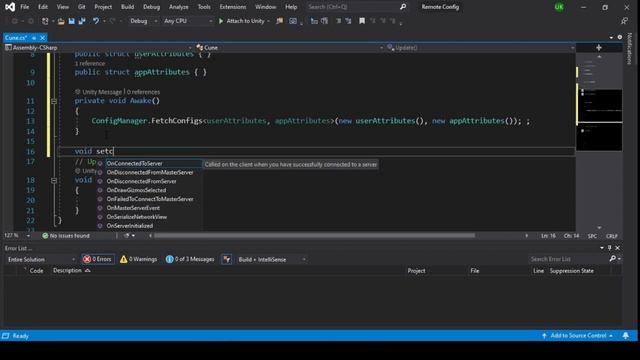
Task: Click the Open File folder icon
Action: tap(61, 21)
